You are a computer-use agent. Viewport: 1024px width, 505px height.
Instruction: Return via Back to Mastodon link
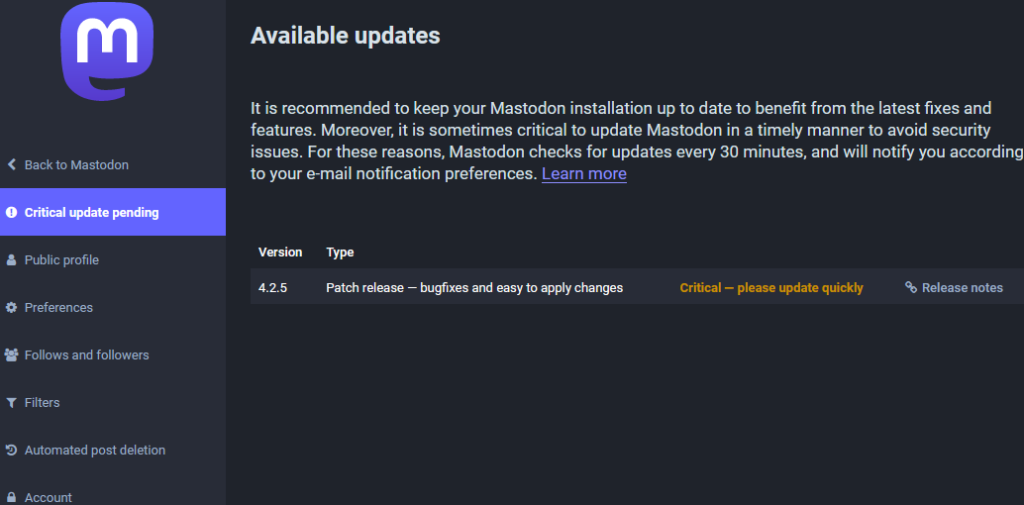coord(76,165)
